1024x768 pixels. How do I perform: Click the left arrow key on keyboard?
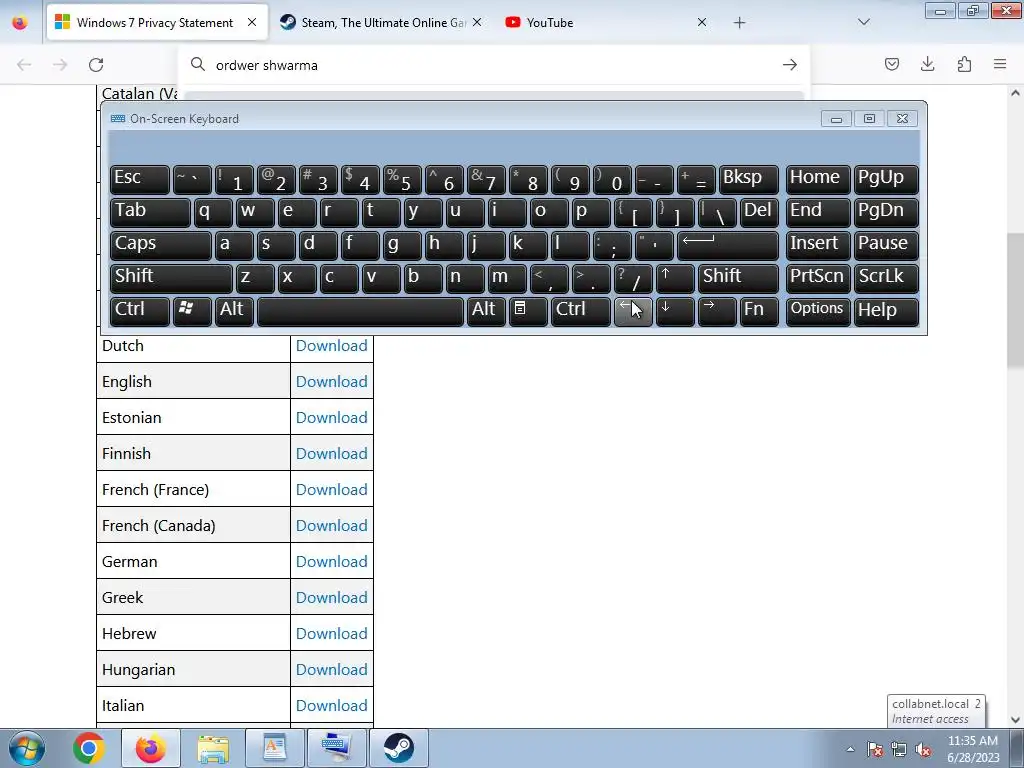click(x=633, y=311)
